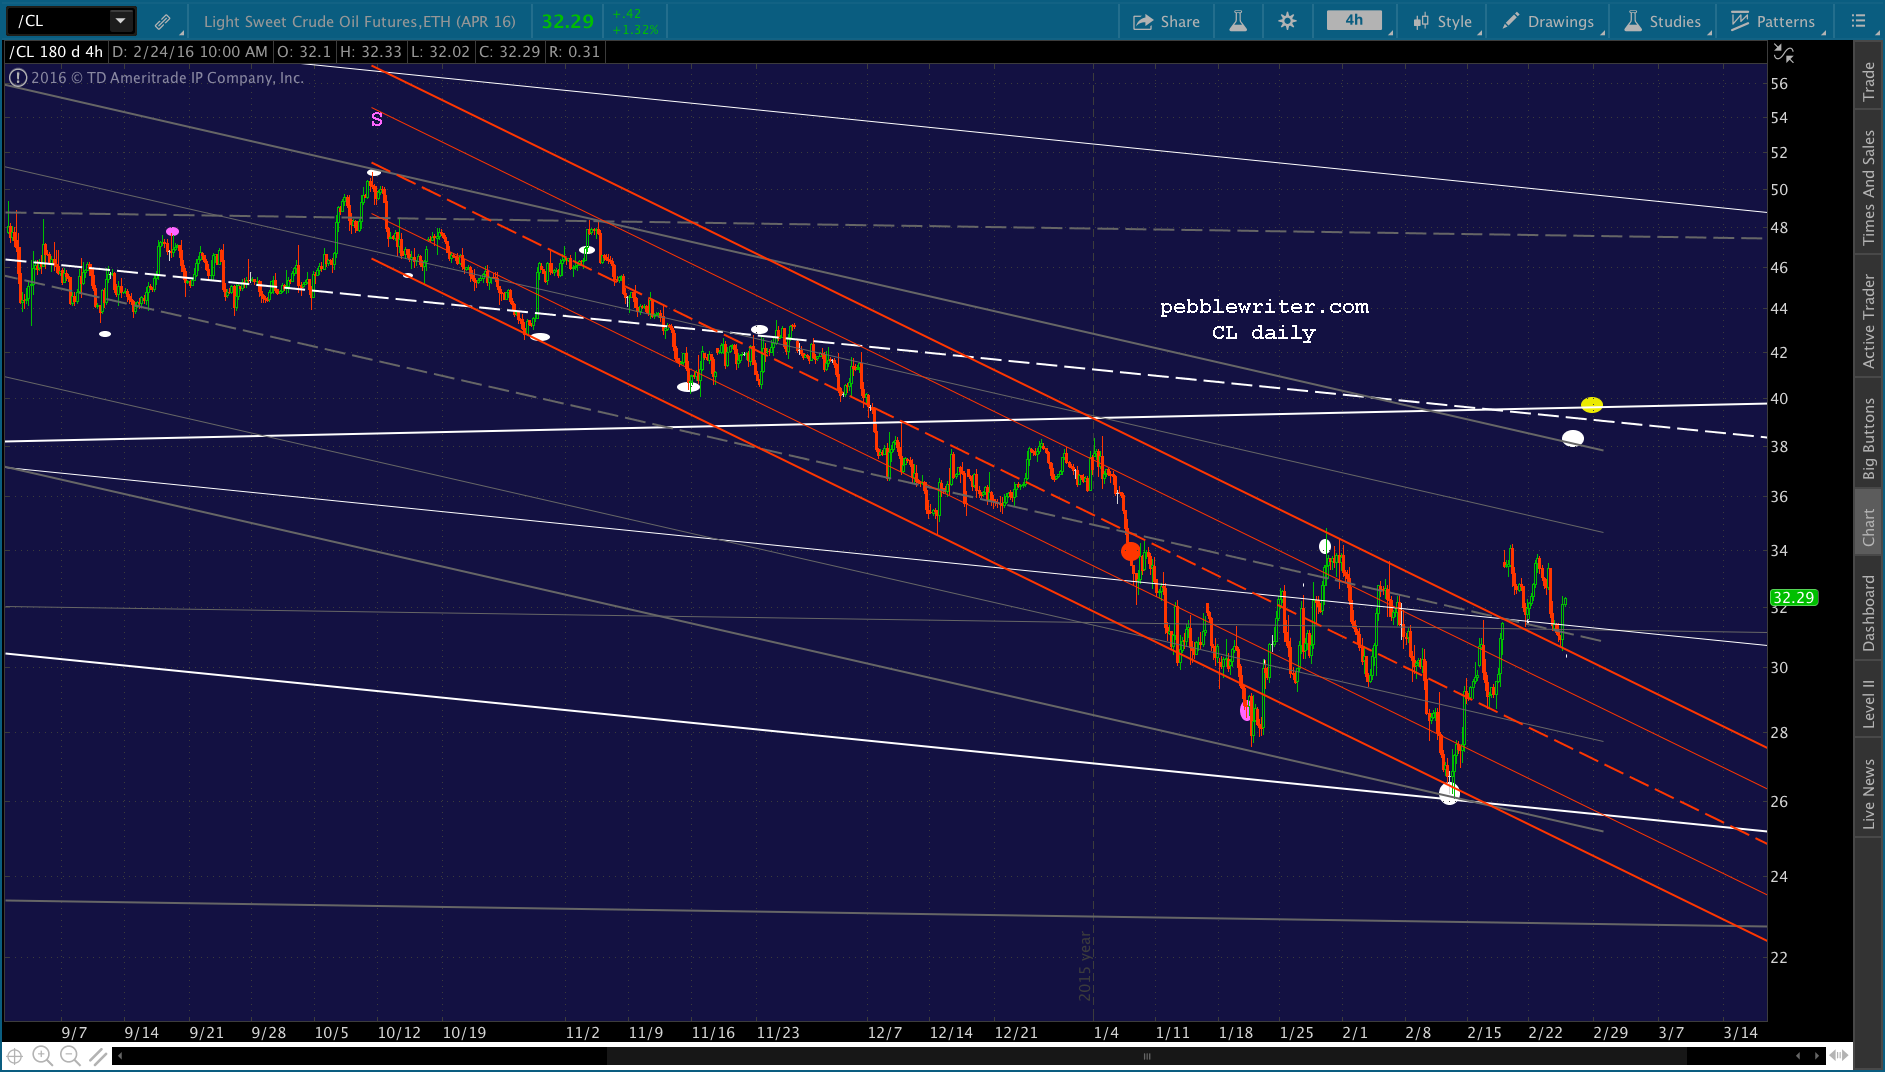Click the zoom out magnifier icon

[x=69, y=1056]
